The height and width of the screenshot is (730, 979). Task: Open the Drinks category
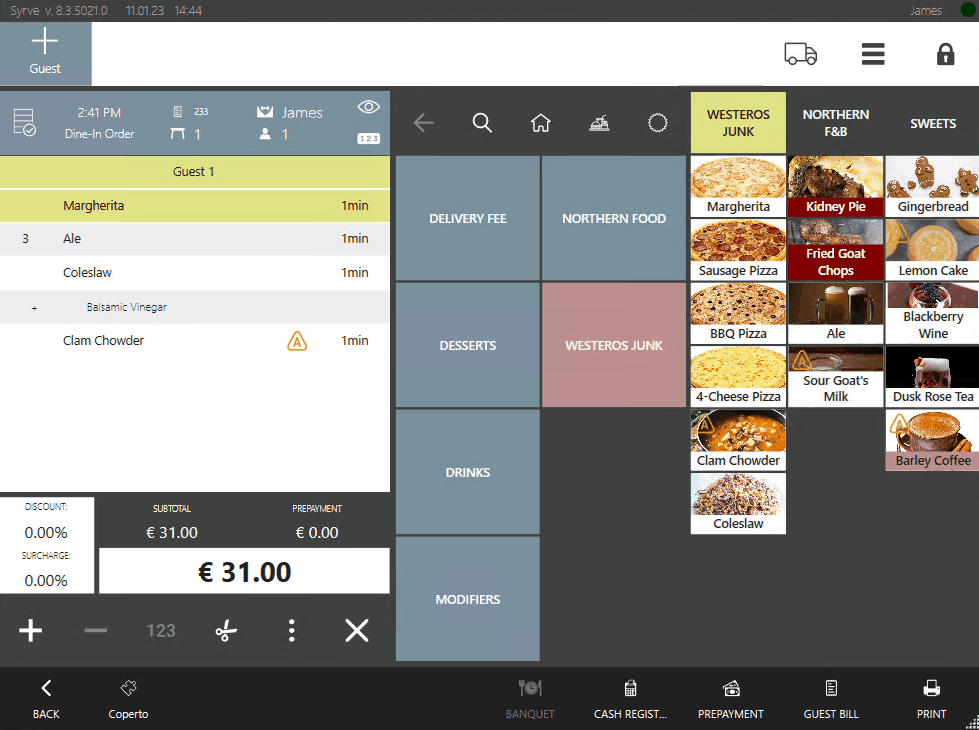coord(467,472)
